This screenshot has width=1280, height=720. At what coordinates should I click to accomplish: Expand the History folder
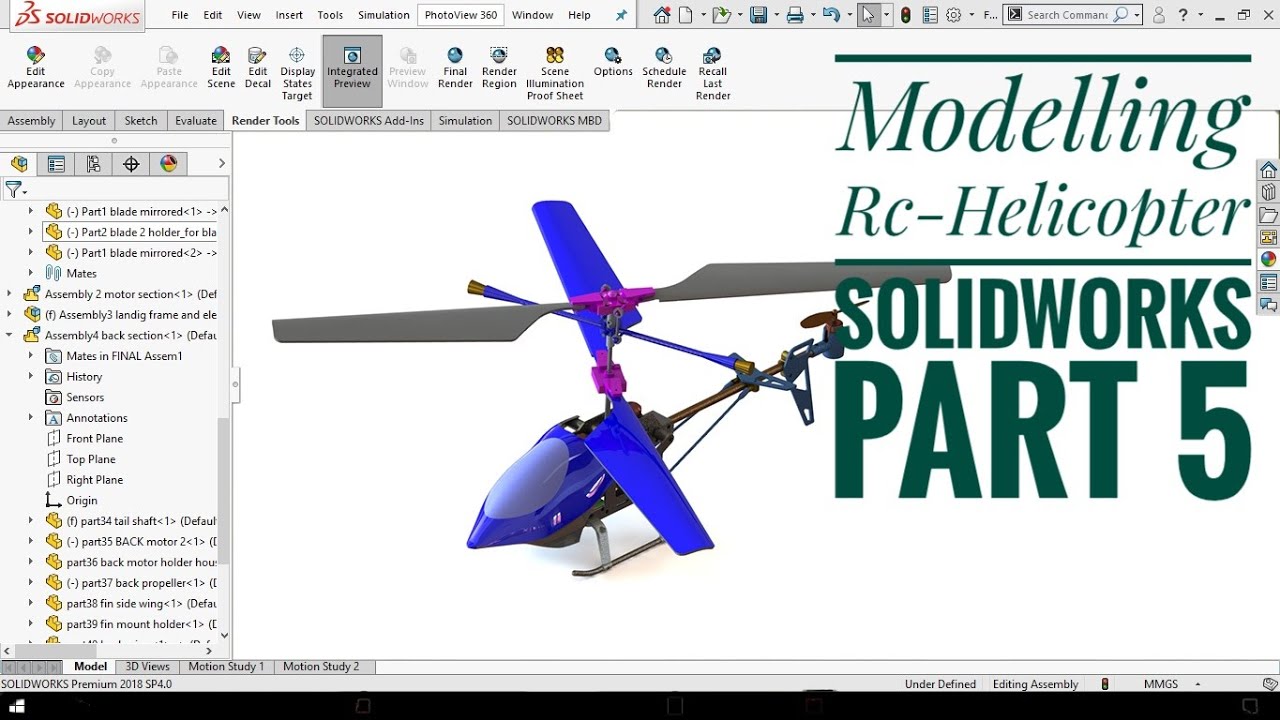pyautogui.click(x=31, y=377)
